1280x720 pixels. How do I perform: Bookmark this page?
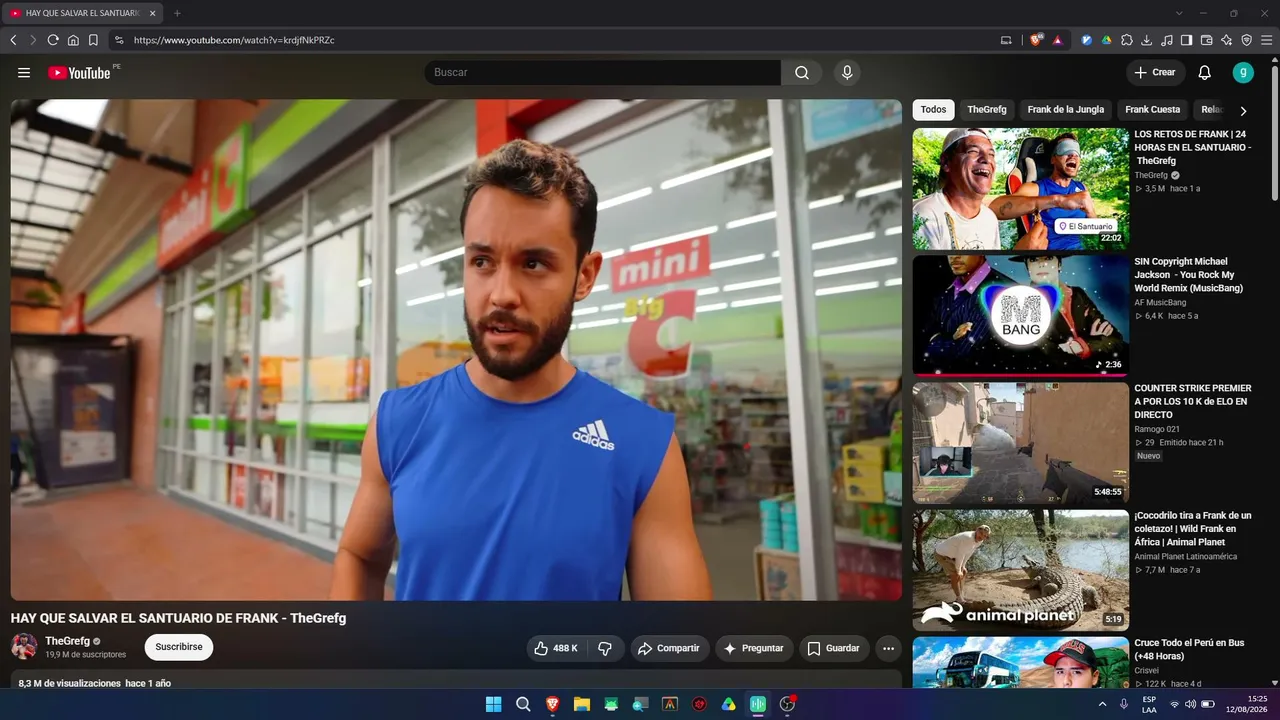[x=93, y=40]
